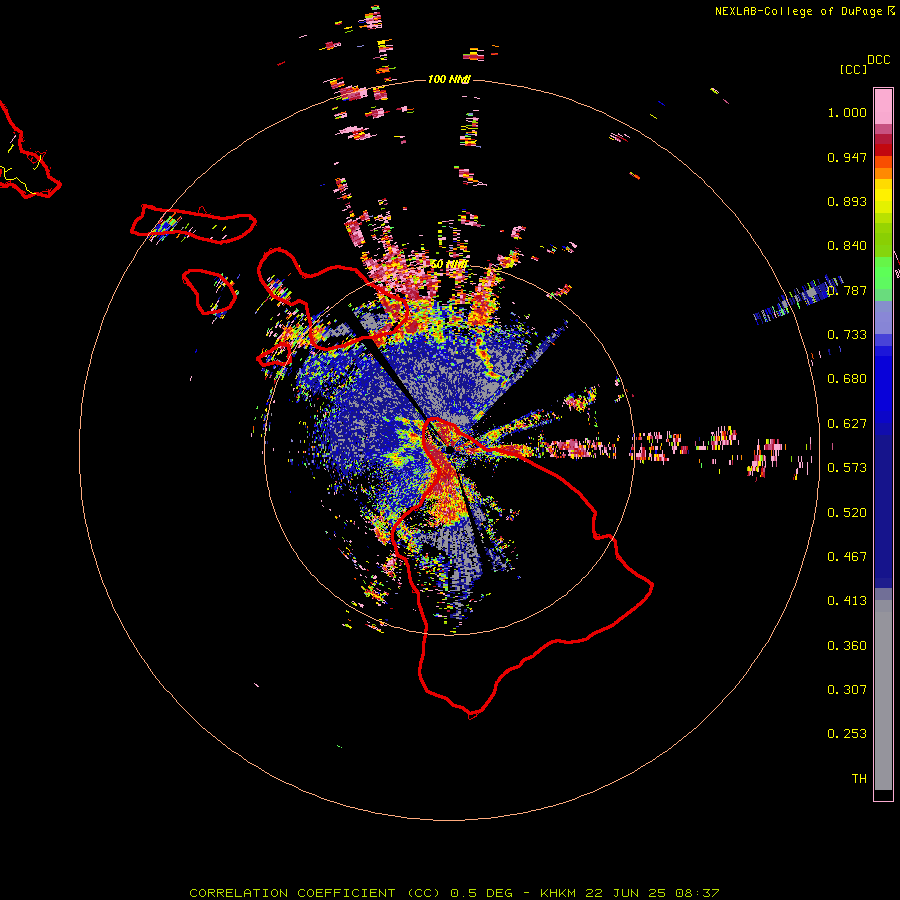
Task: Click the 0.680 scale value
Action: [847, 379]
